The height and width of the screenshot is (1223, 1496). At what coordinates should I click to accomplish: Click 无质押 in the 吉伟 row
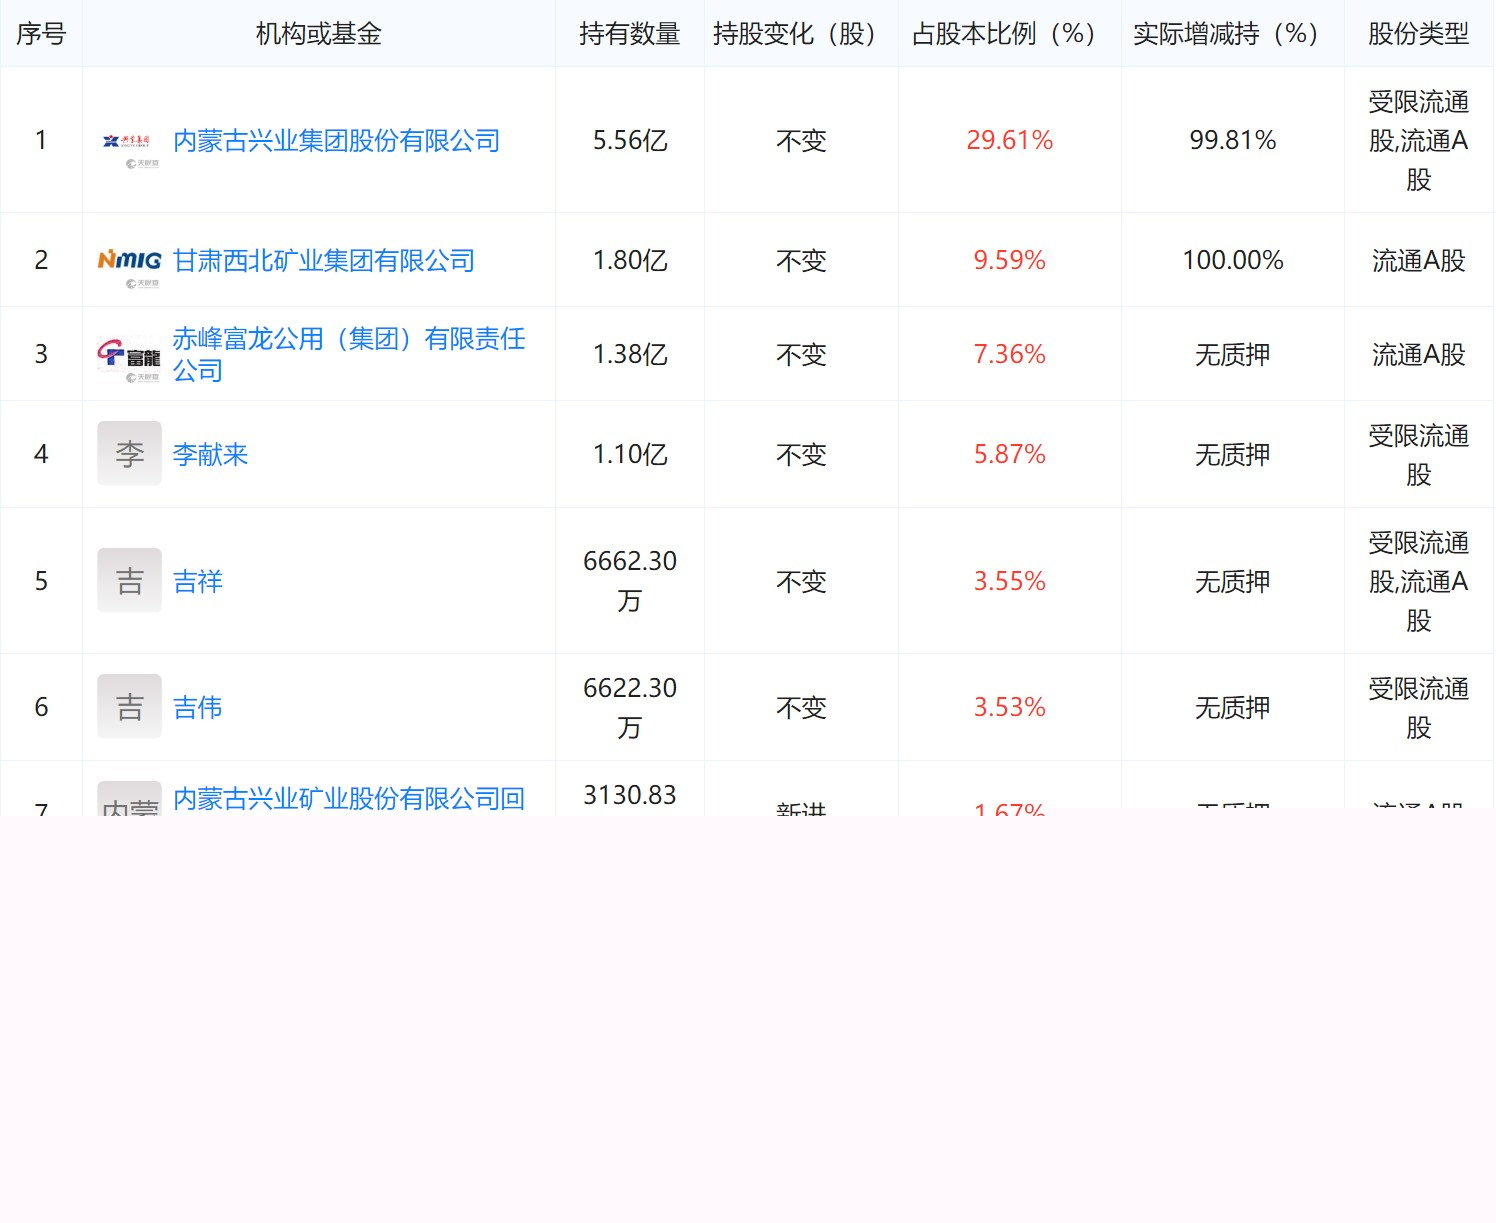click(1233, 708)
